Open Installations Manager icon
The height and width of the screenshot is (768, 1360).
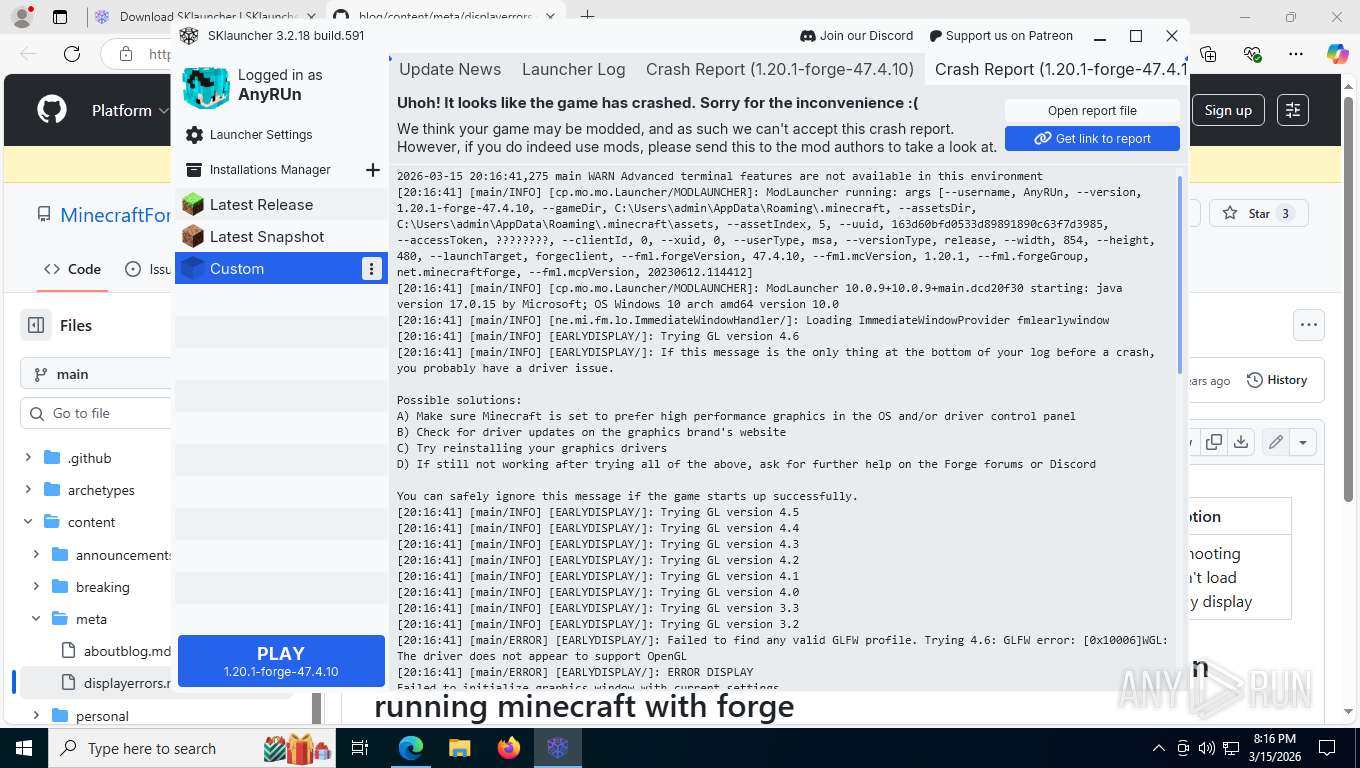tap(194, 170)
